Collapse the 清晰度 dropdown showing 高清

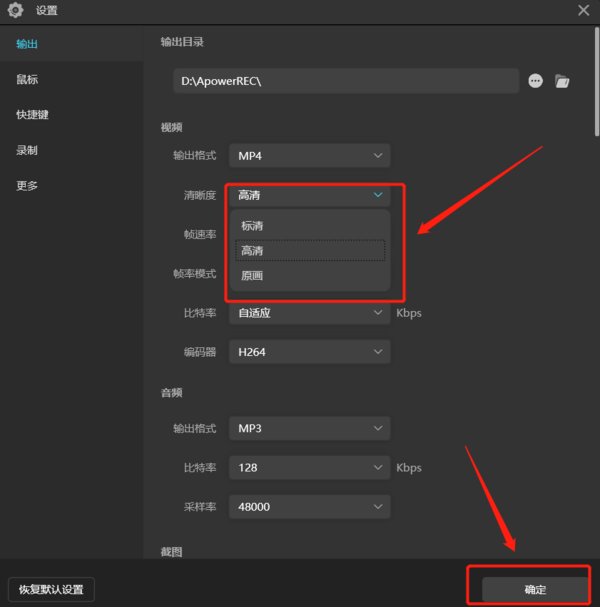pos(309,196)
